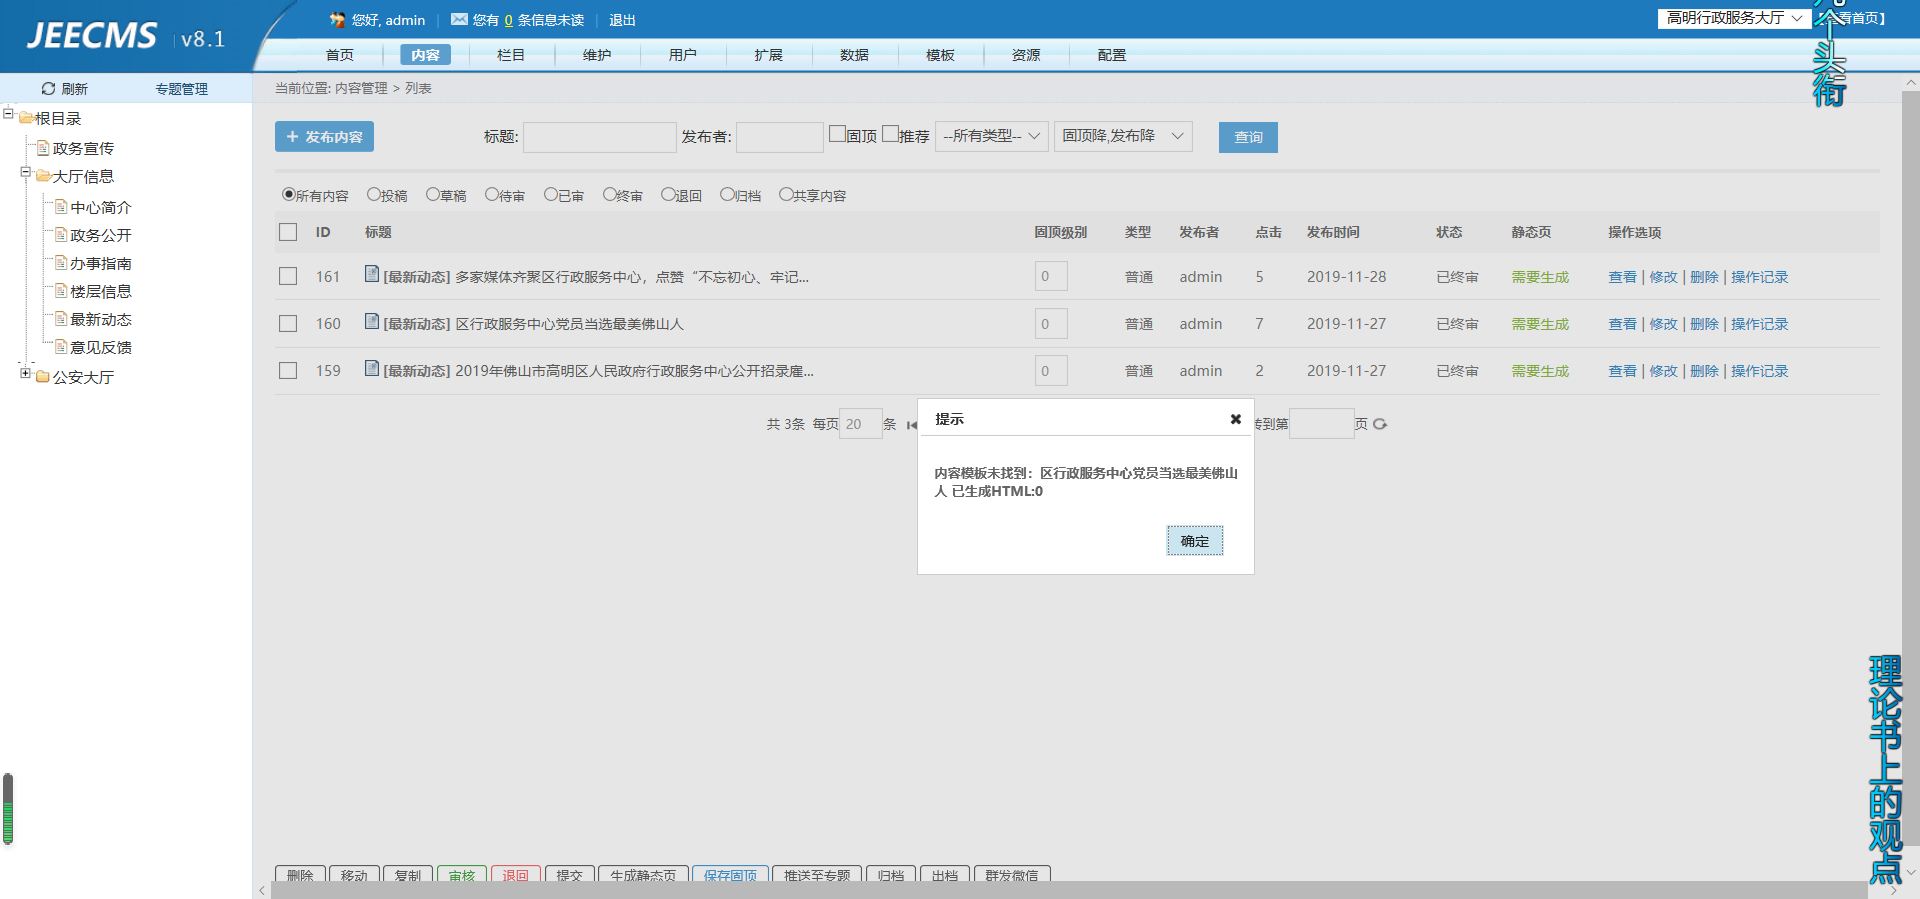Click the pagination reload icon after 页

click(x=1380, y=424)
